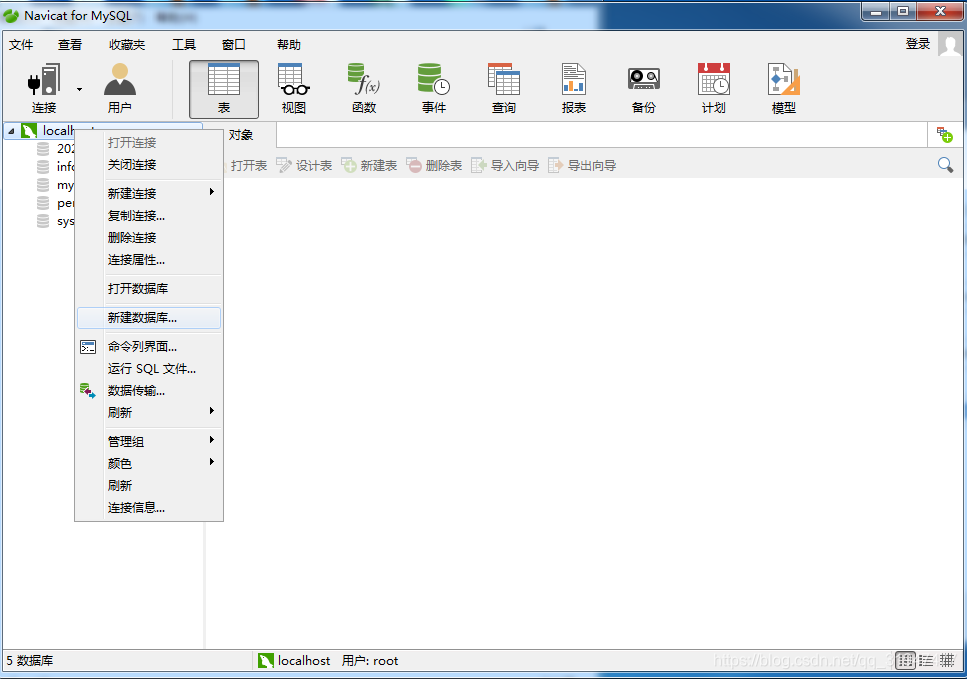The width and height of the screenshot is (967, 679).
Task: Select the per database row in tree
Action: [x=56, y=203]
